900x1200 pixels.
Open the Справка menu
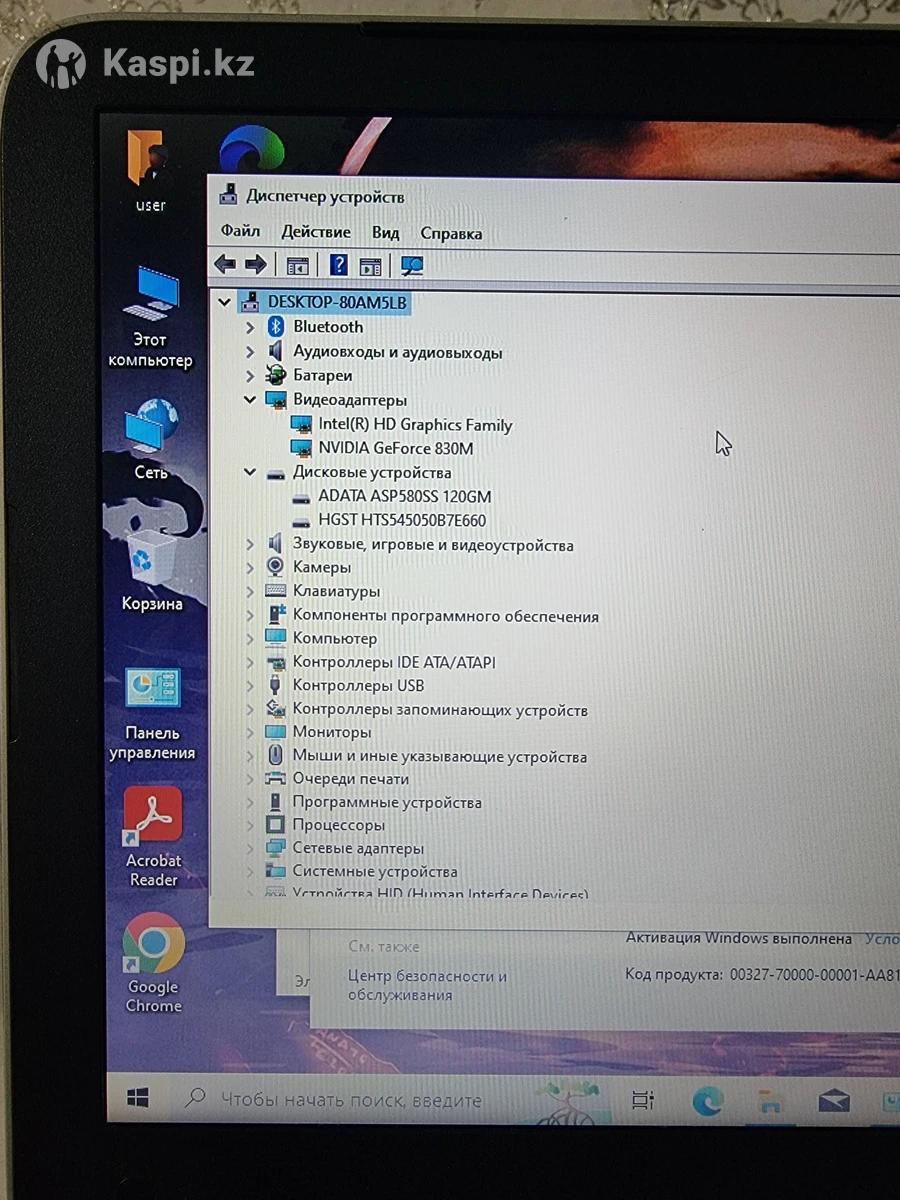tap(451, 234)
